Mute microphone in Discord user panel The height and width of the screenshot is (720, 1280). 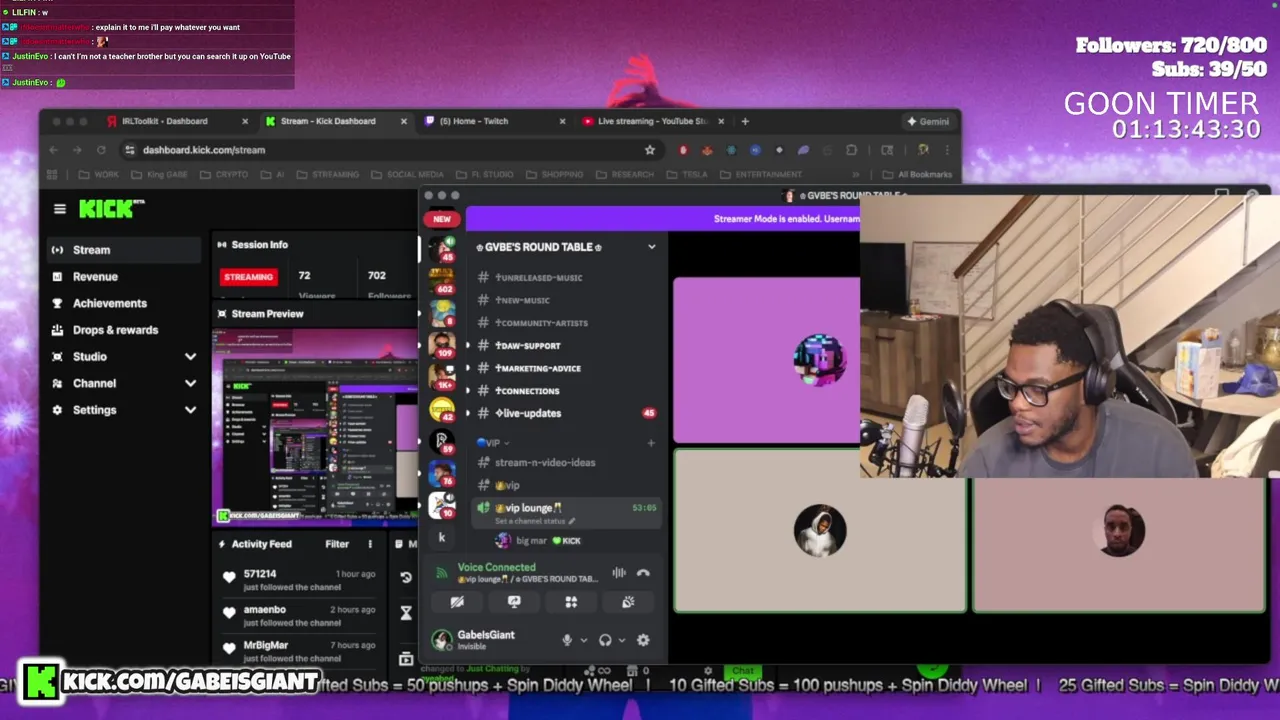pos(567,640)
